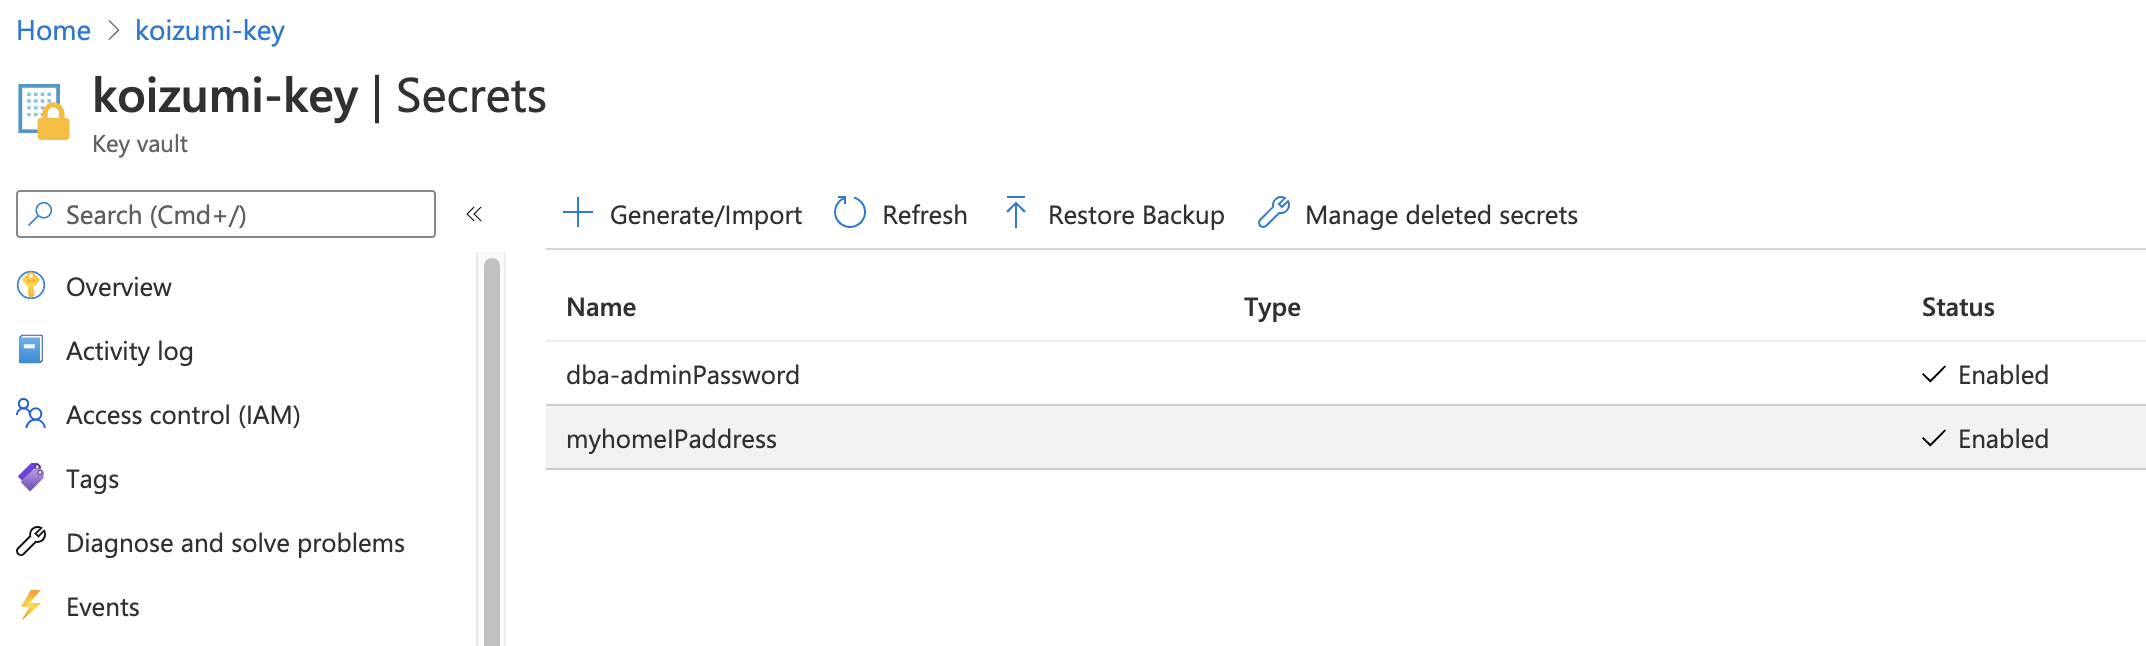2146x646 pixels.
Task: Open the Access control (IAM) menu item
Action: click(183, 415)
